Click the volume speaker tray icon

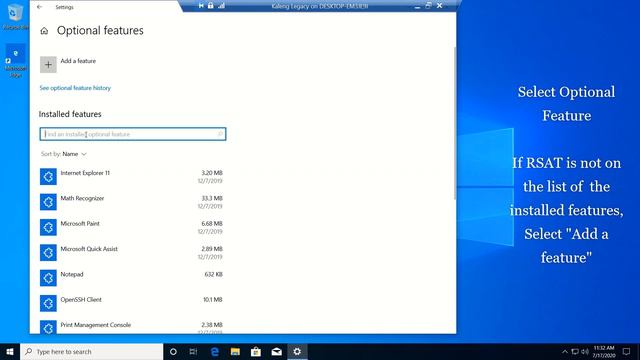pyautogui.click(x=584, y=351)
